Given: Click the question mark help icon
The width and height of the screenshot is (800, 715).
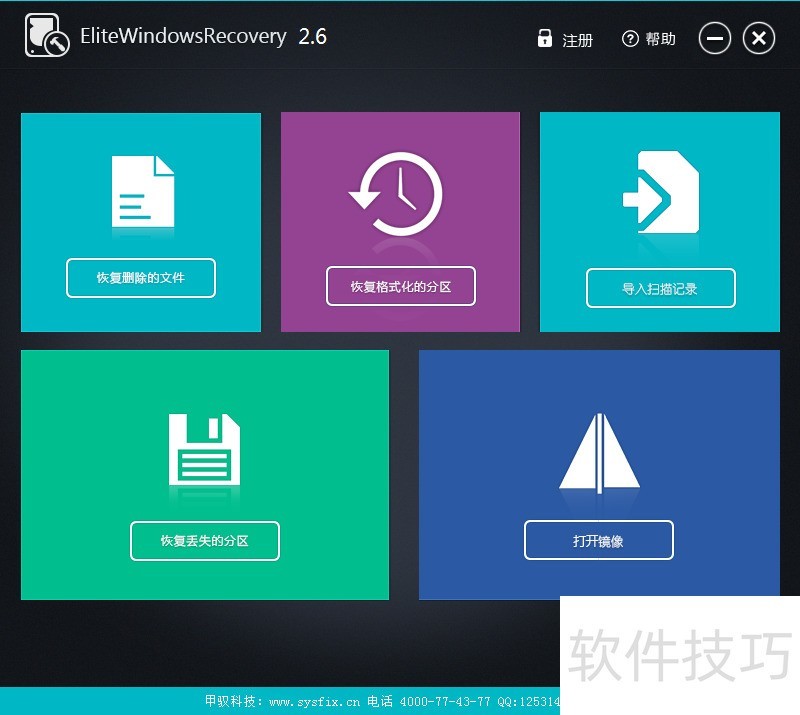Looking at the screenshot, I should point(630,39).
